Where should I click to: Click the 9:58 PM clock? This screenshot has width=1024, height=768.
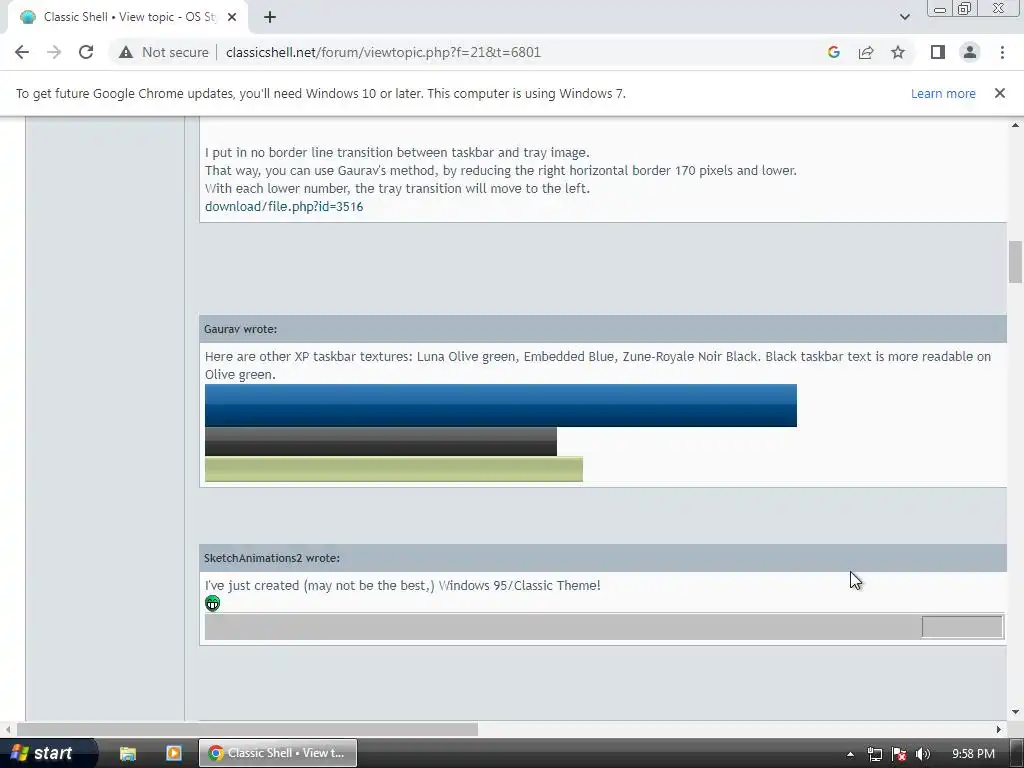(973, 754)
